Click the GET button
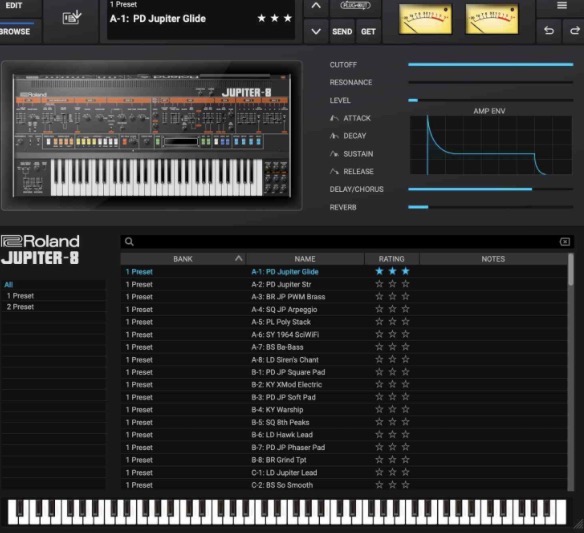This screenshot has height=533, width=584. (x=368, y=32)
